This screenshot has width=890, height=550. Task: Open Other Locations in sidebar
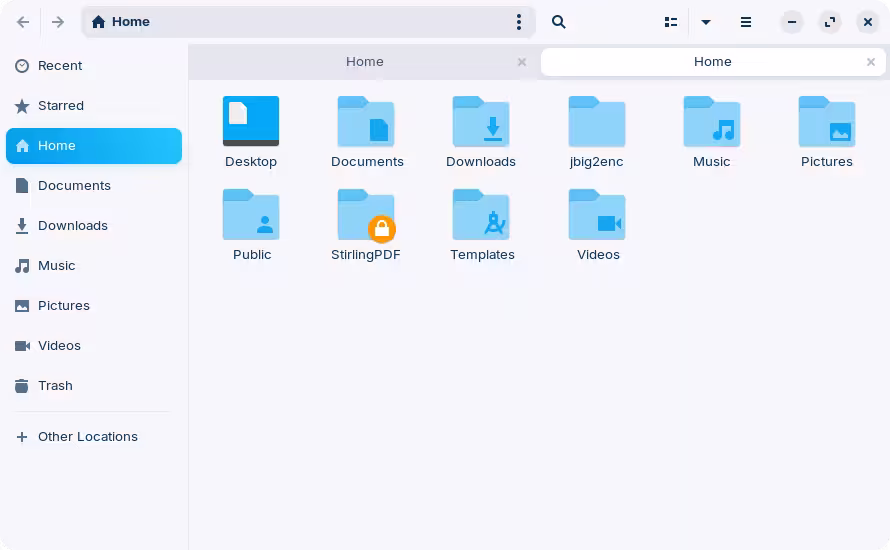click(x=87, y=437)
